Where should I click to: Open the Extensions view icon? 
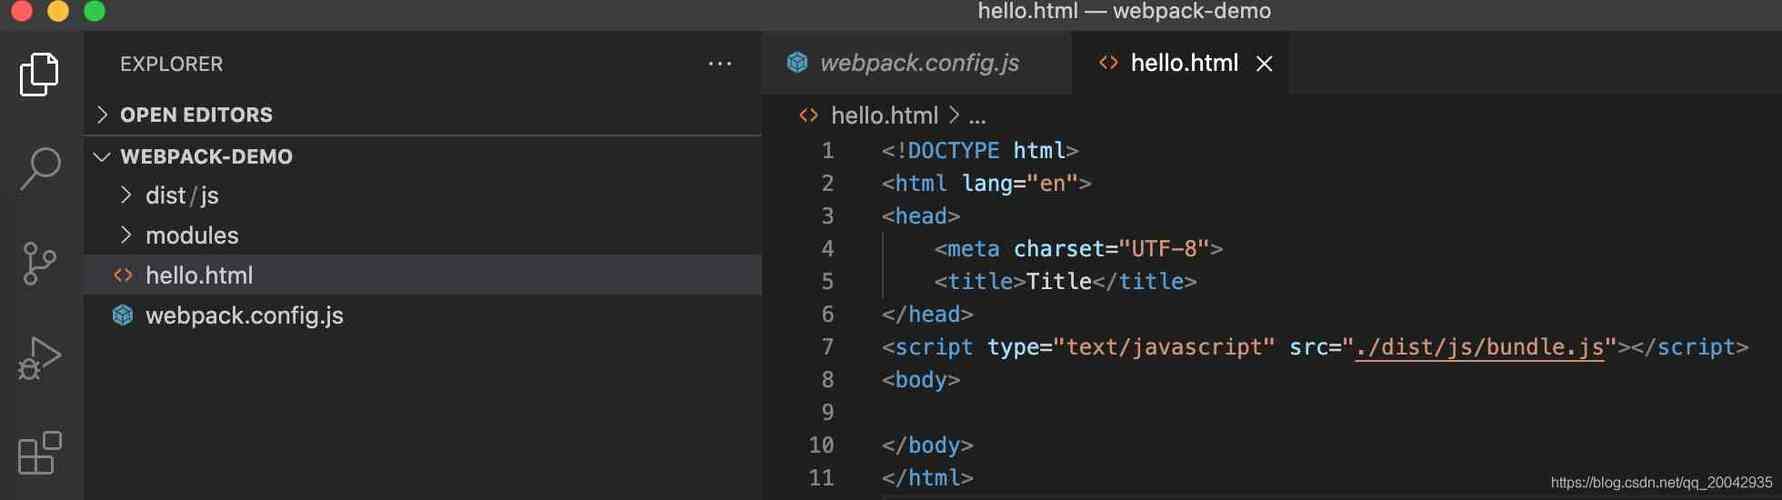[x=40, y=453]
